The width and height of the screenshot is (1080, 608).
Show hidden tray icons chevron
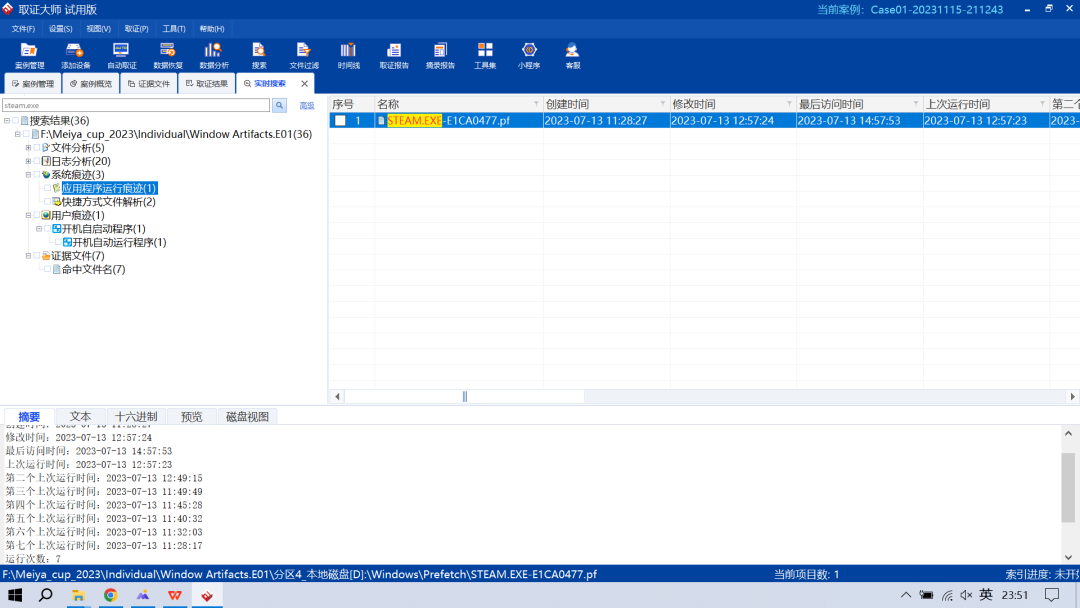tap(906, 596)
